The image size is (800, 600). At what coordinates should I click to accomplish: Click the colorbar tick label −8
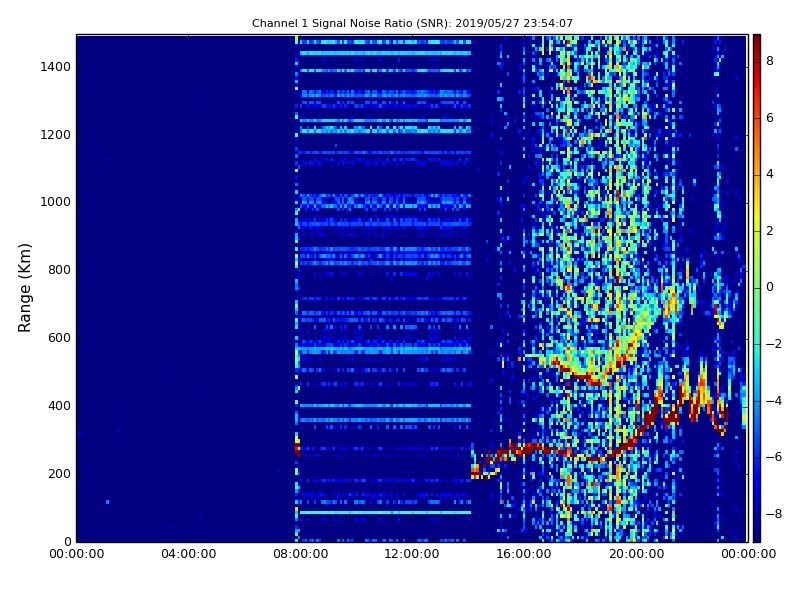(773, 514)
